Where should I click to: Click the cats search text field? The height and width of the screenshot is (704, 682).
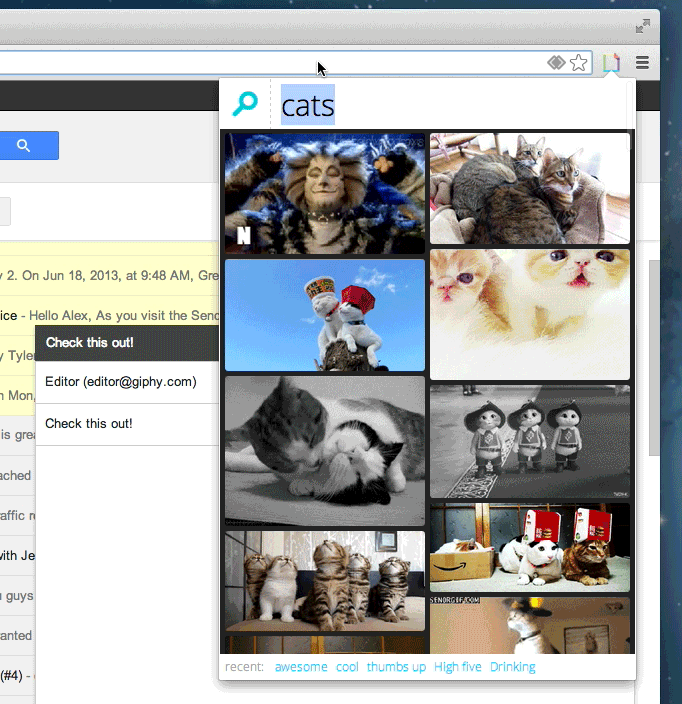(x=451, y=105)
